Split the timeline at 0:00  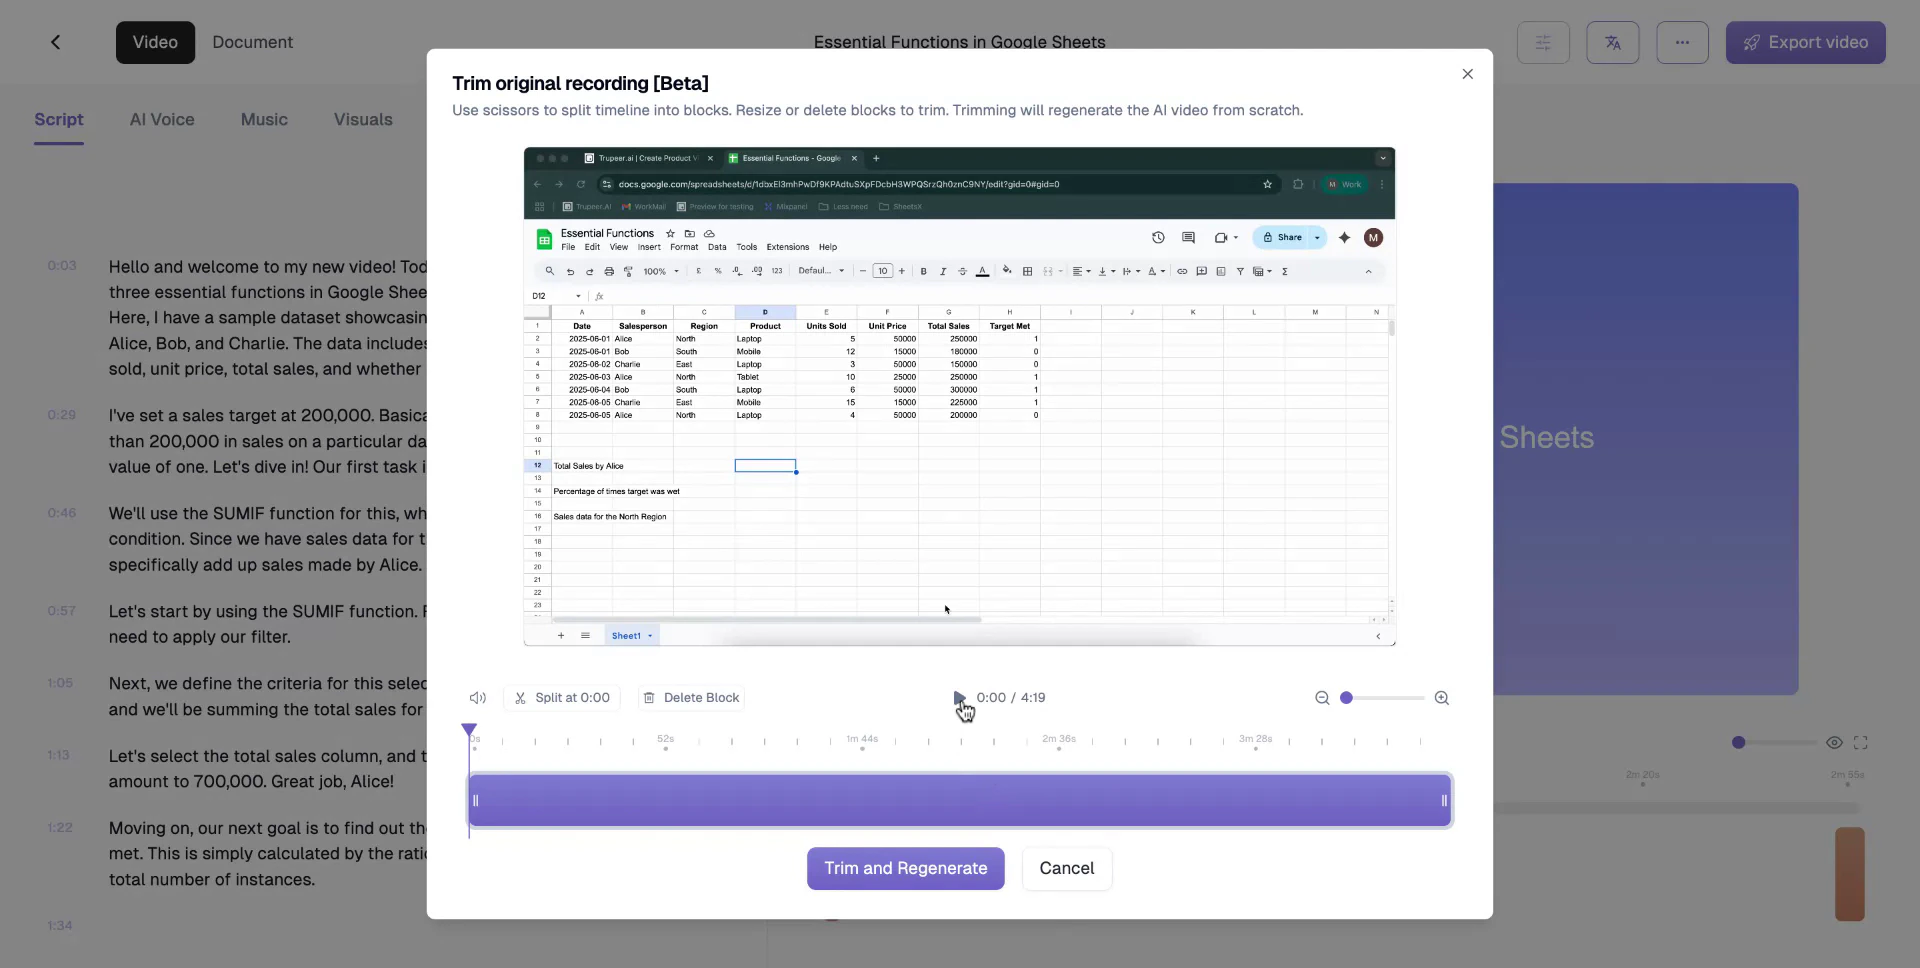pyautogui.click(x=562, y=698)
